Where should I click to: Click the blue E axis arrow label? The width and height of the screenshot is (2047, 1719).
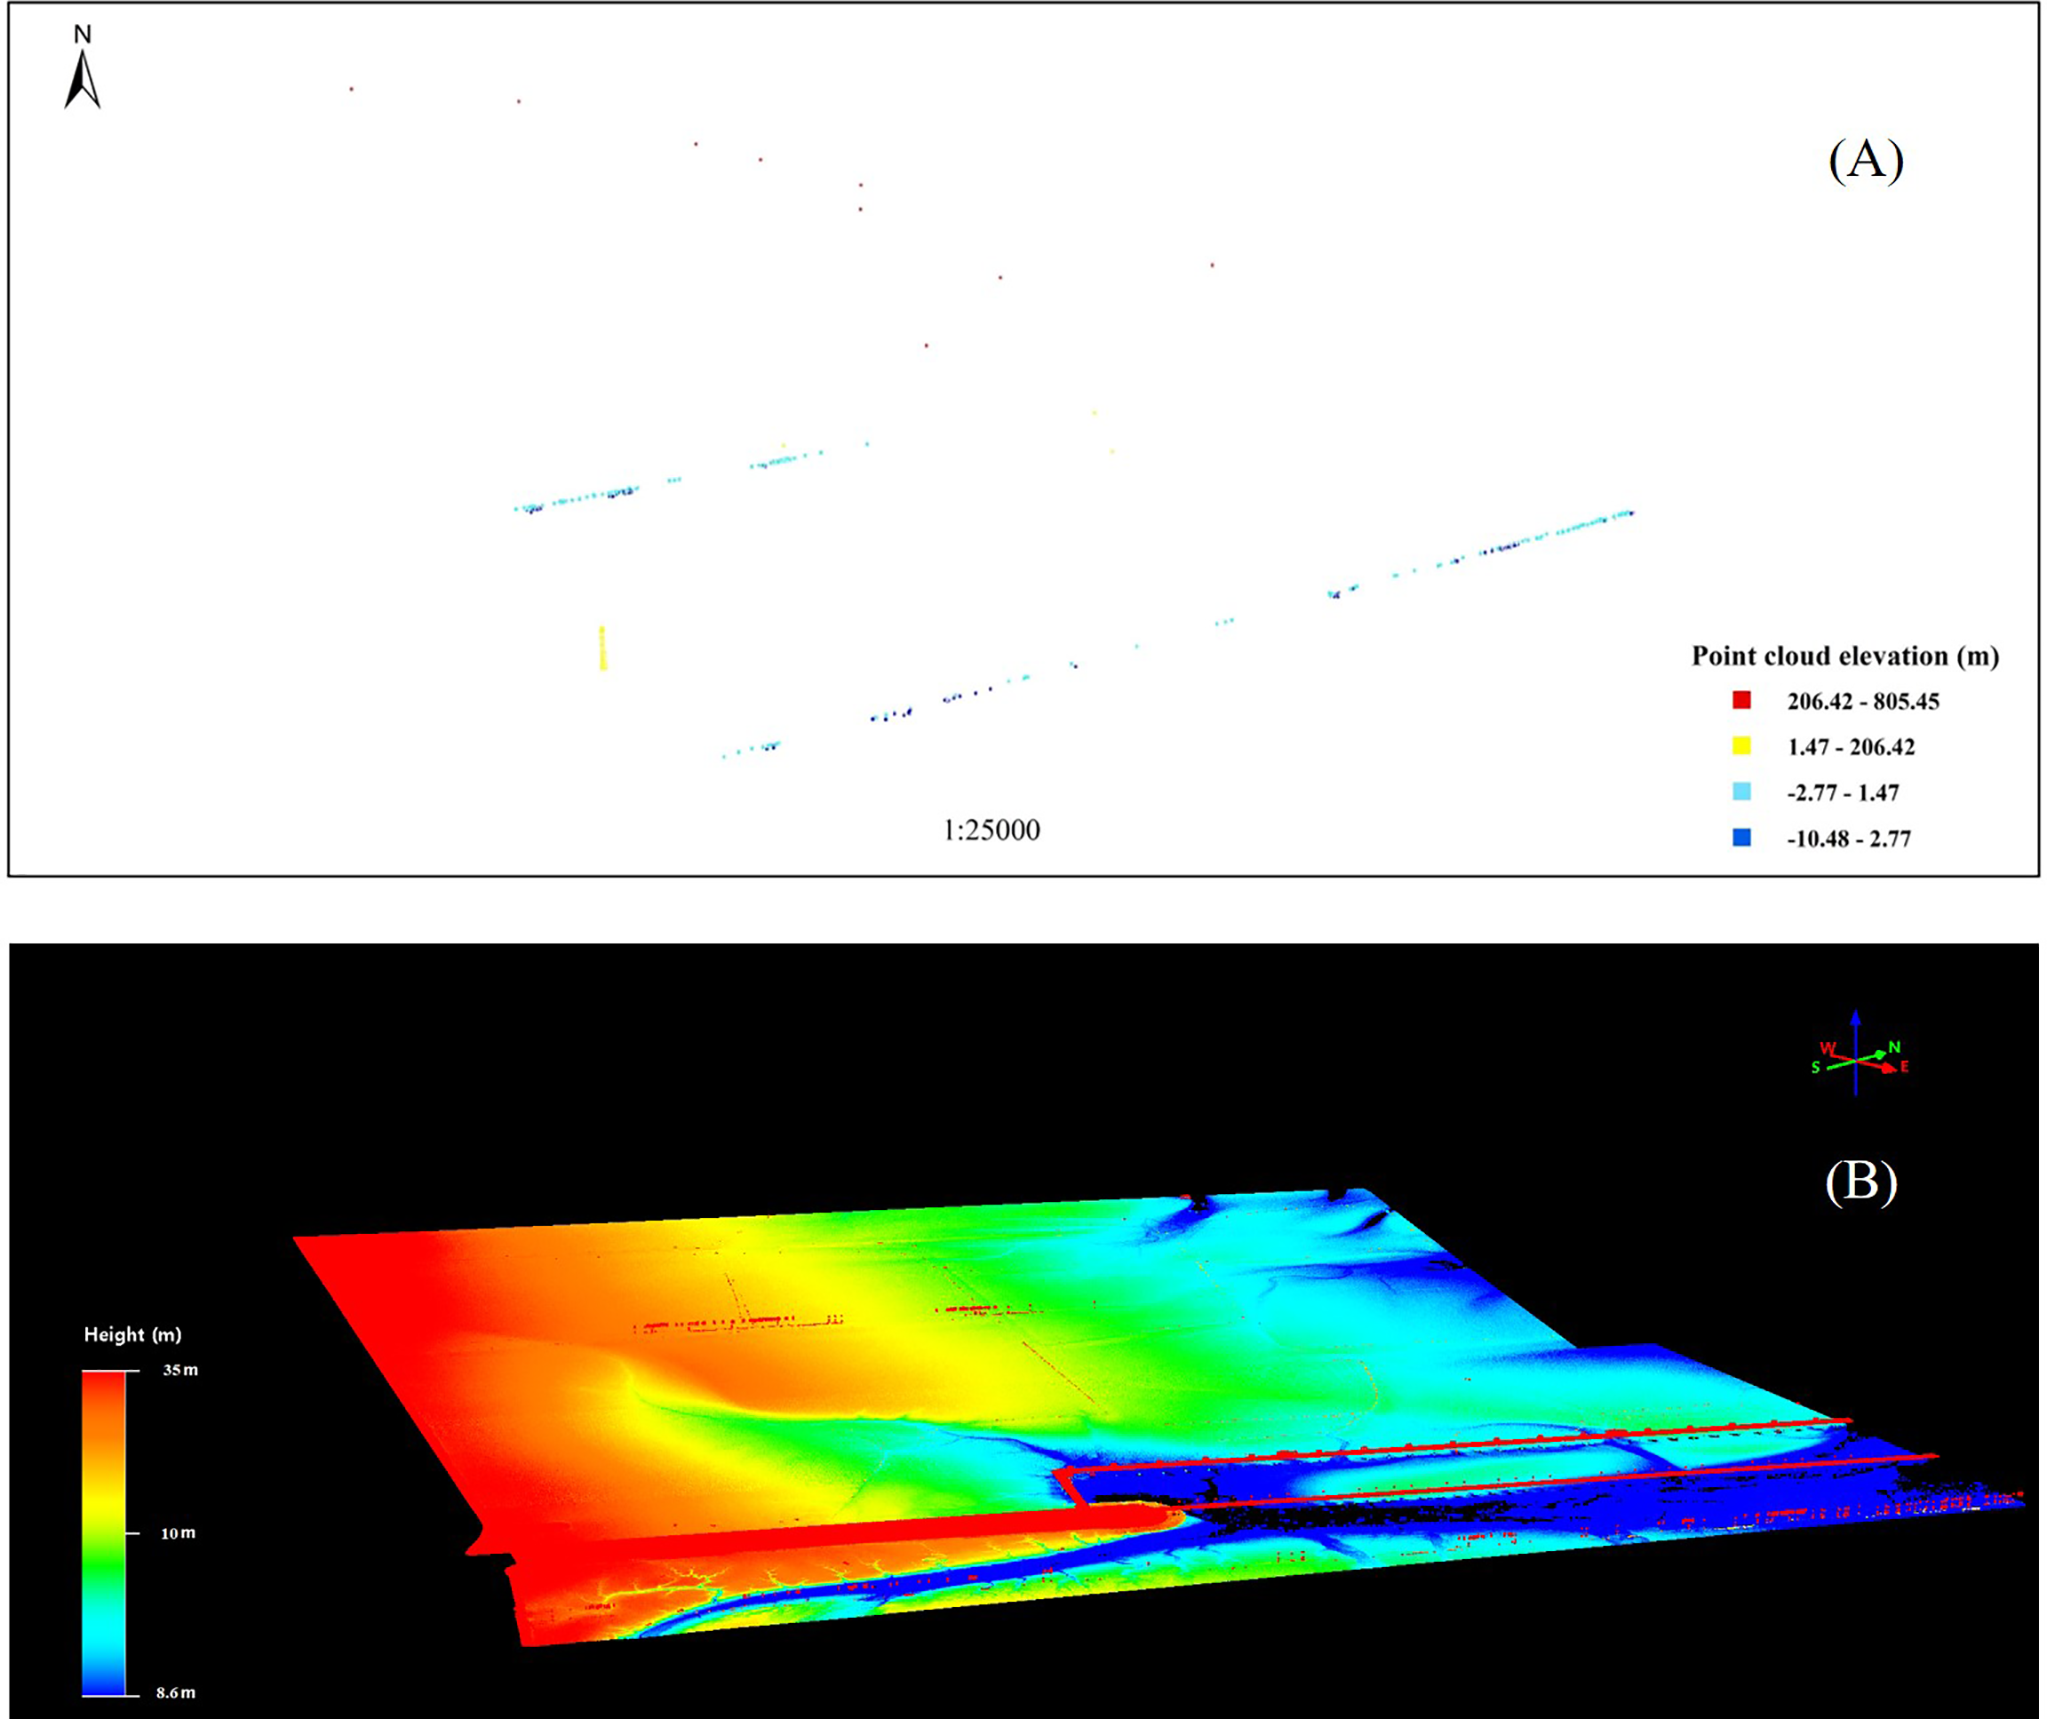tap(1904, 1067)
